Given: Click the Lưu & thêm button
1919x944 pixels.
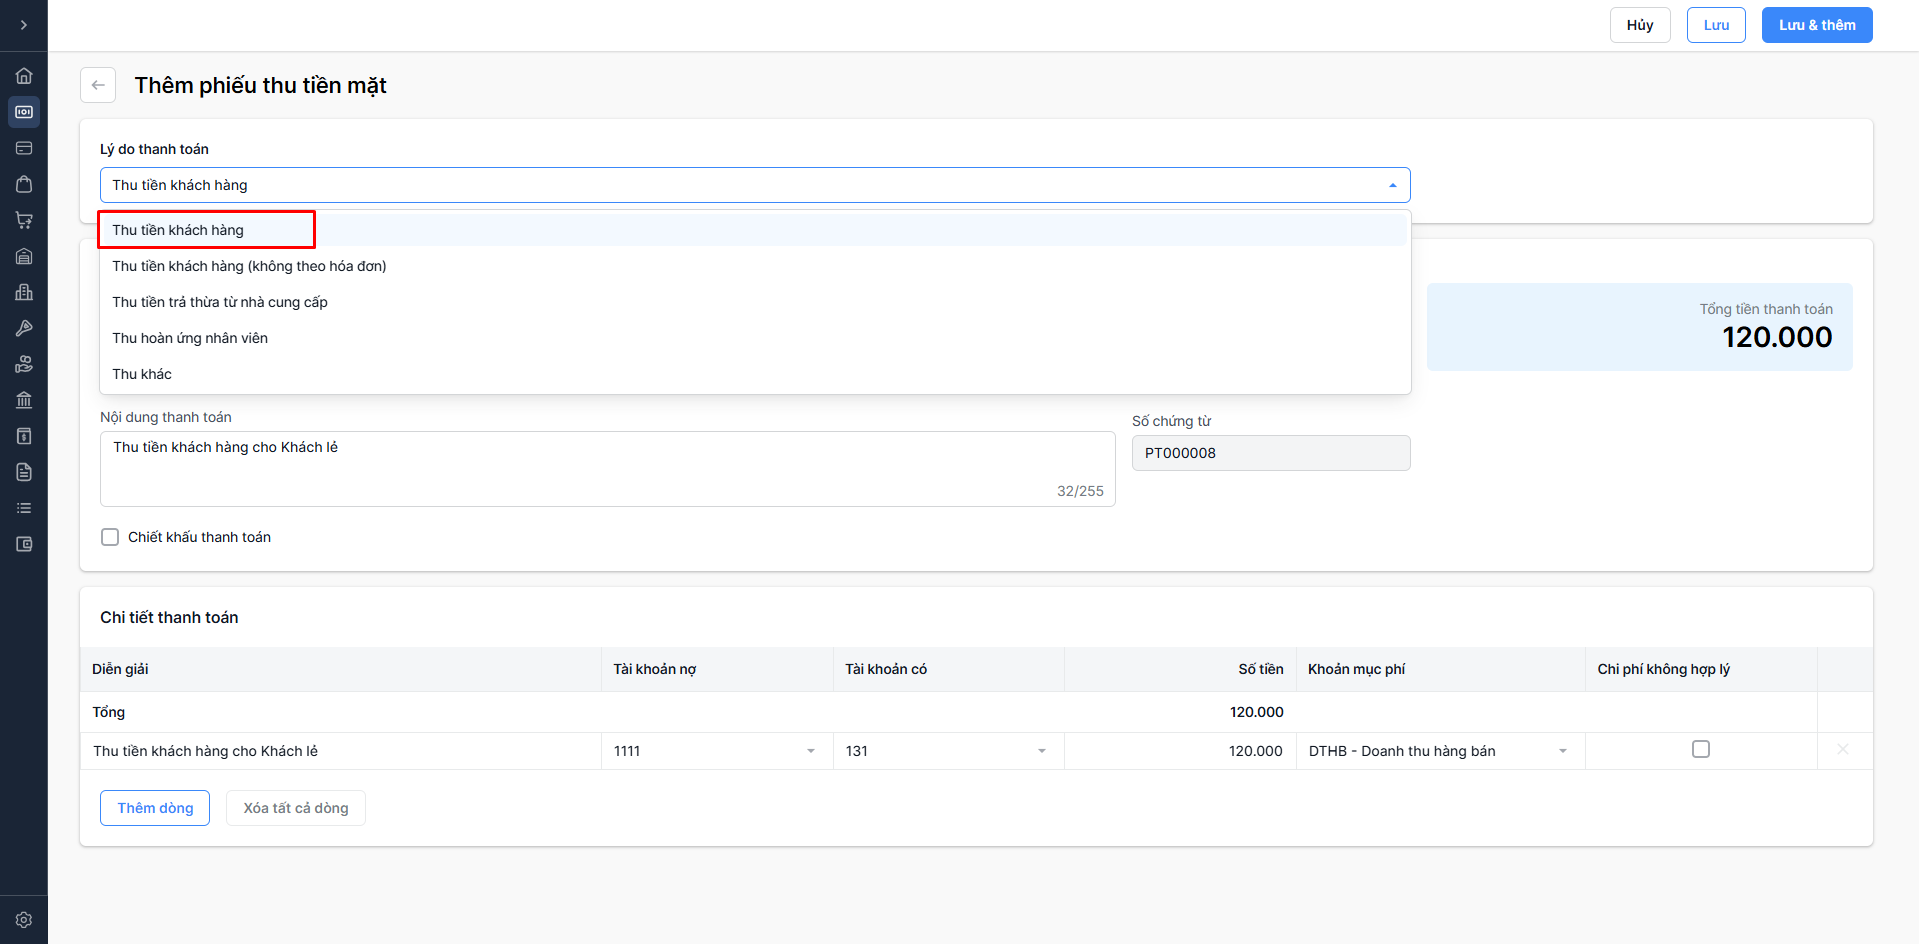Looking at the screenshot, I should click(1816, 25).
